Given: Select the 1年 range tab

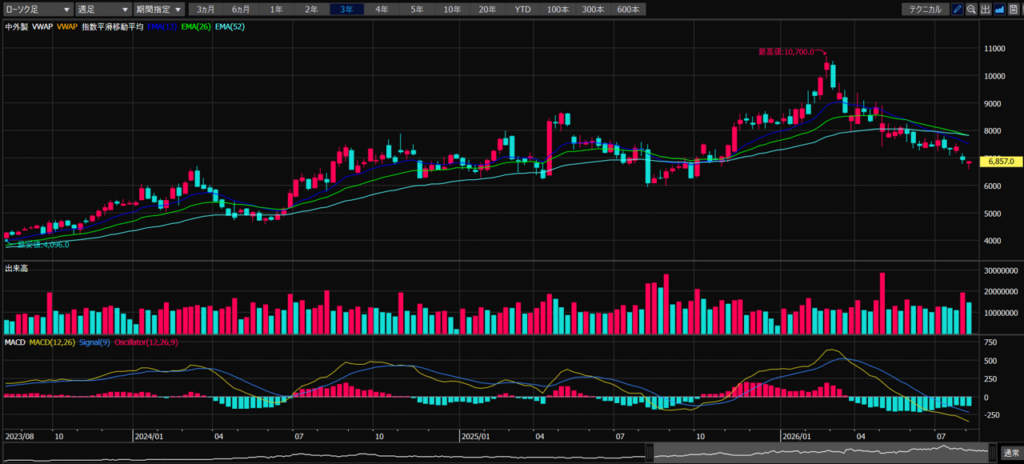Looking at the screenshot, I should (x=276, y=9).
